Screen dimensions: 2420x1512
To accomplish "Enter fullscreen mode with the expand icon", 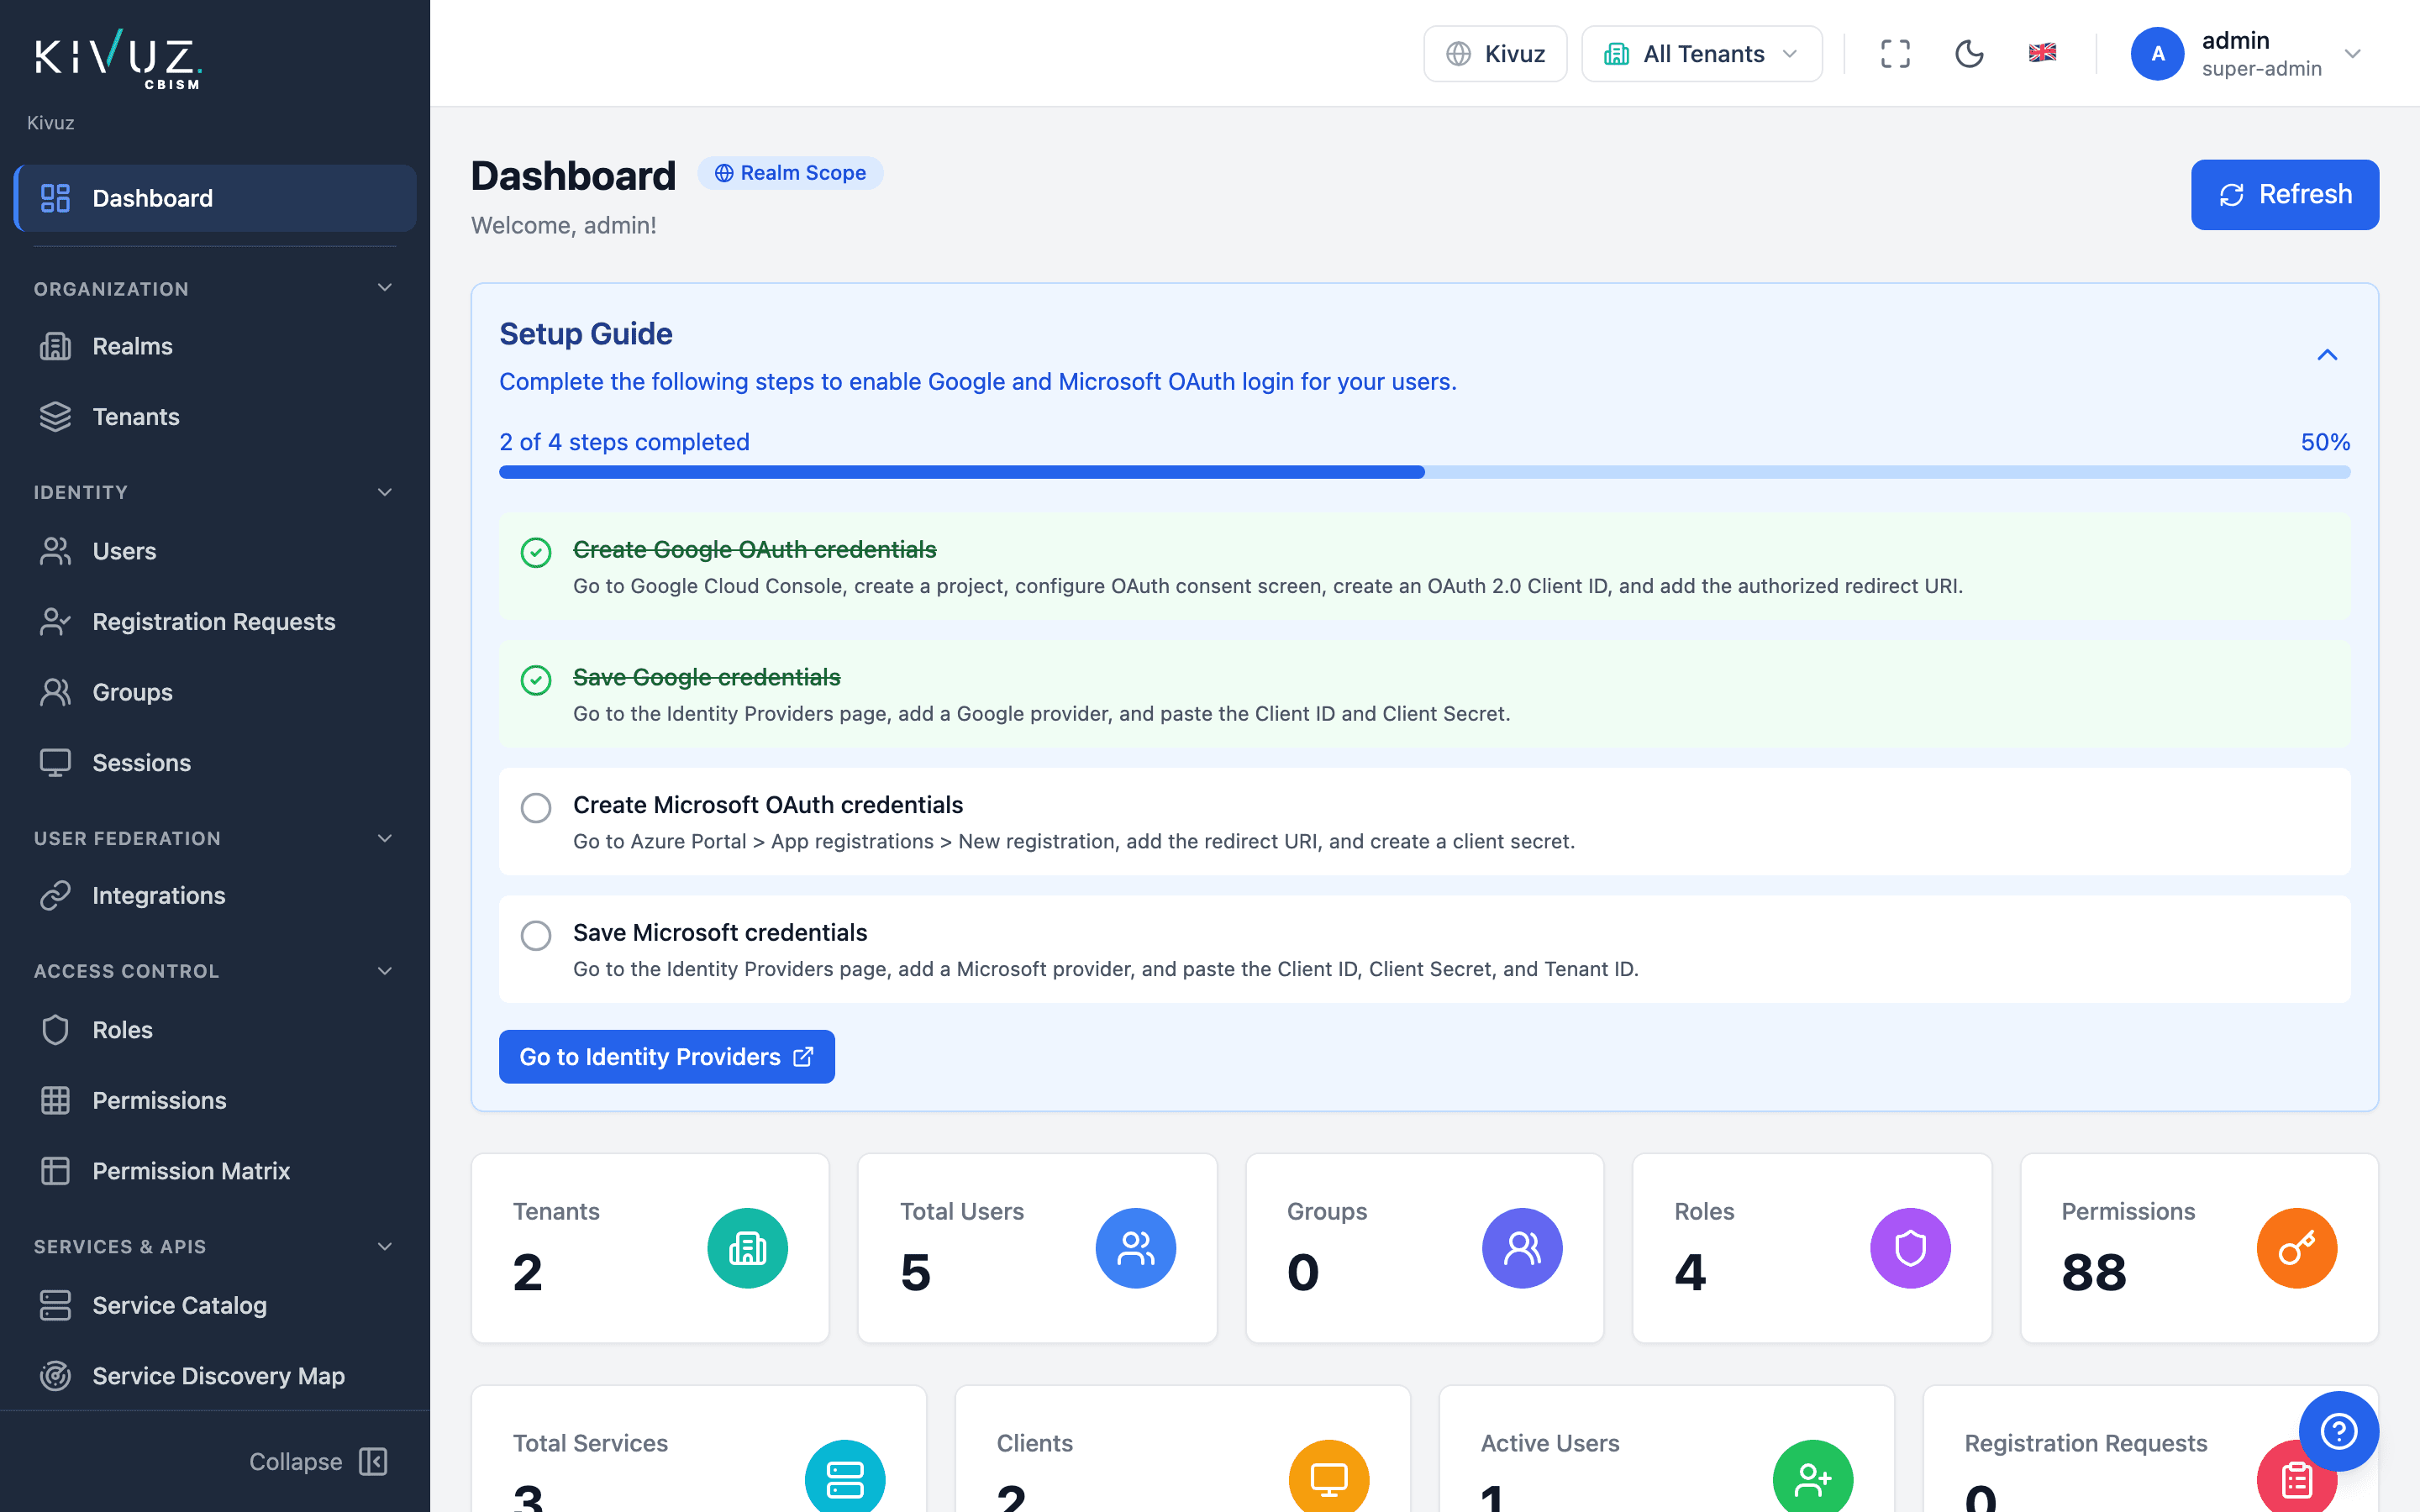I will click(x=1895, y=54).
